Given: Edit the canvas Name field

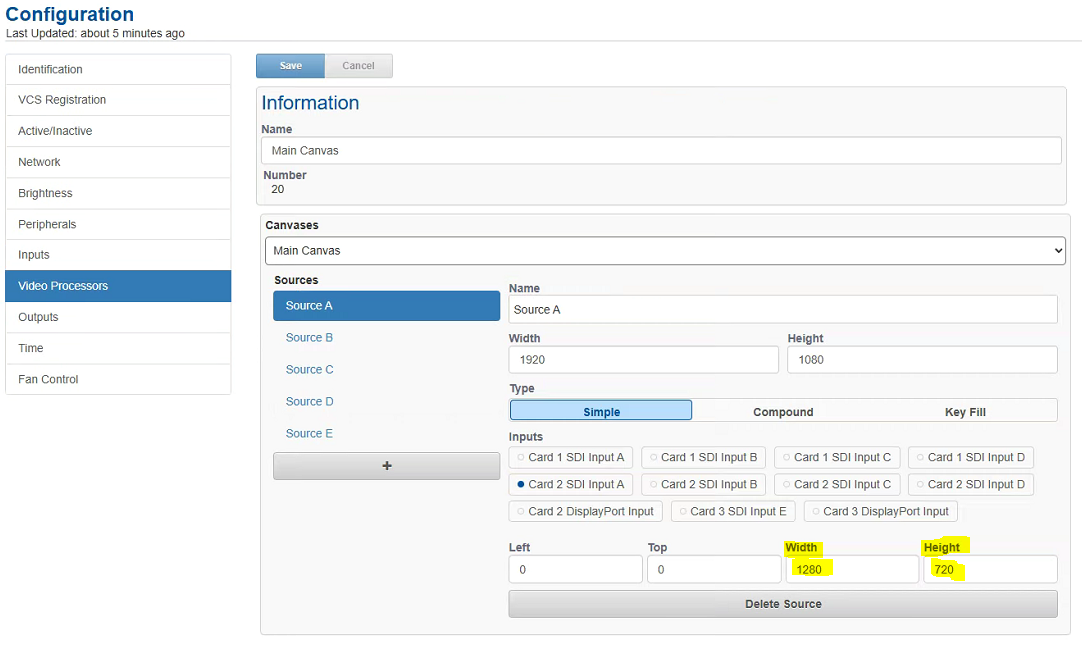Looking at the screenshot, I should 660,151.
